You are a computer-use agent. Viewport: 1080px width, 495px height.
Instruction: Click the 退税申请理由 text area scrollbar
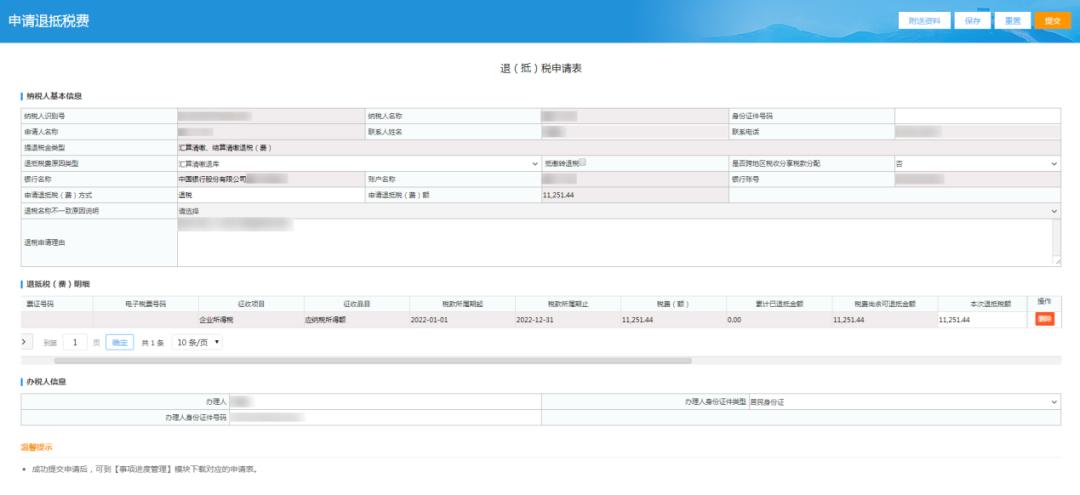point(1057,240)
